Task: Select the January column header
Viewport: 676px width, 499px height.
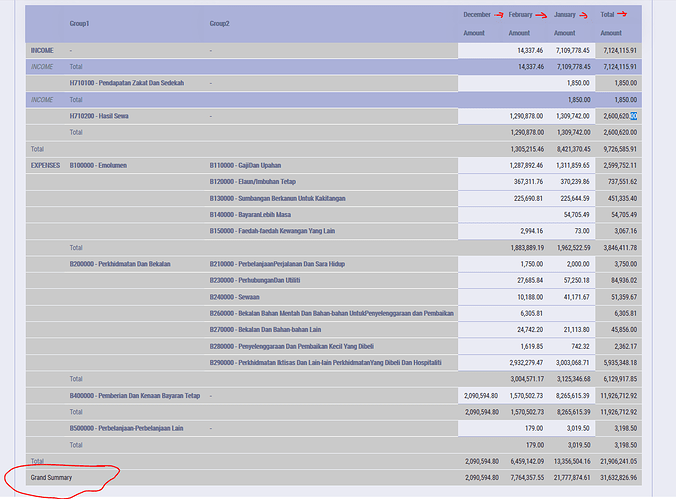Action: 565,15
